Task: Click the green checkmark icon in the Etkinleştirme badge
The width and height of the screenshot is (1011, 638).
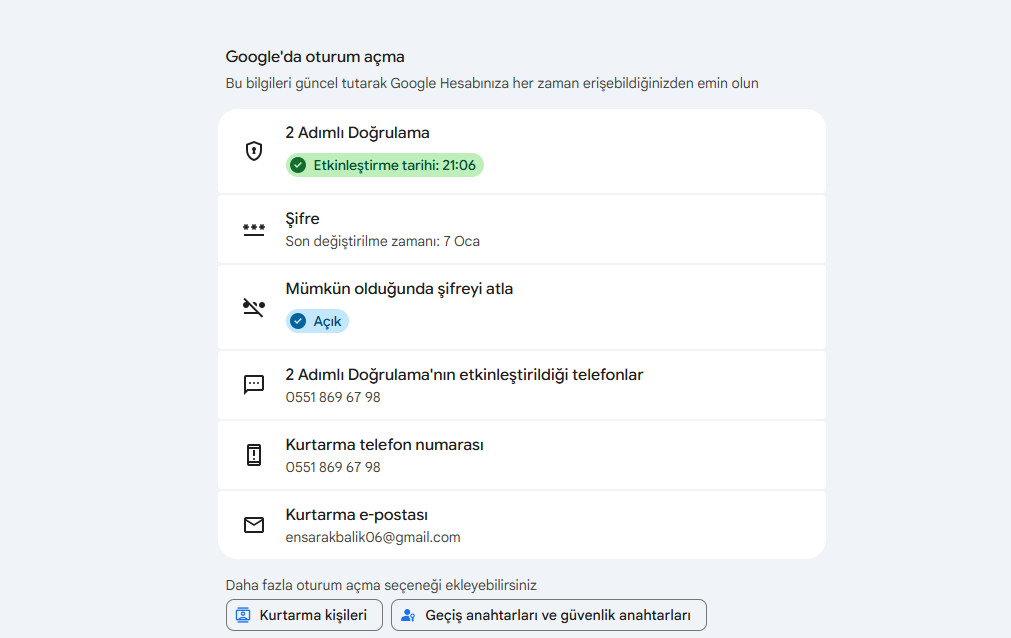Action: click(x=298, y=165)
